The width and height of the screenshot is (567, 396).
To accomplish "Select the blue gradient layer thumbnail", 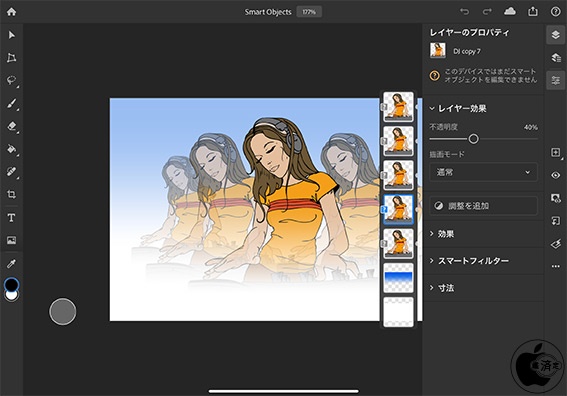I will pyautogui.click(x=398, y=278).
